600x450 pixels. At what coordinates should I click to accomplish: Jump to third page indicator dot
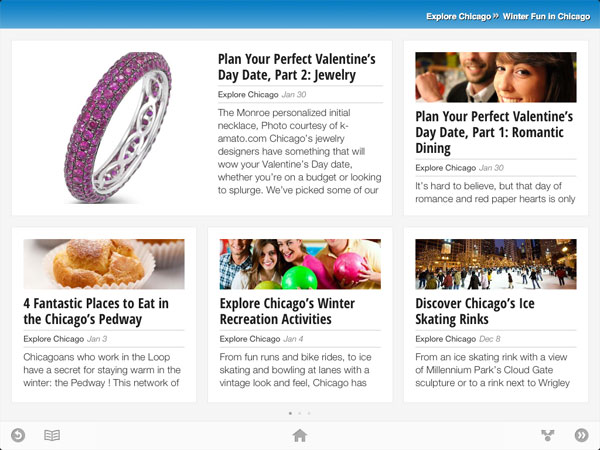309,413
